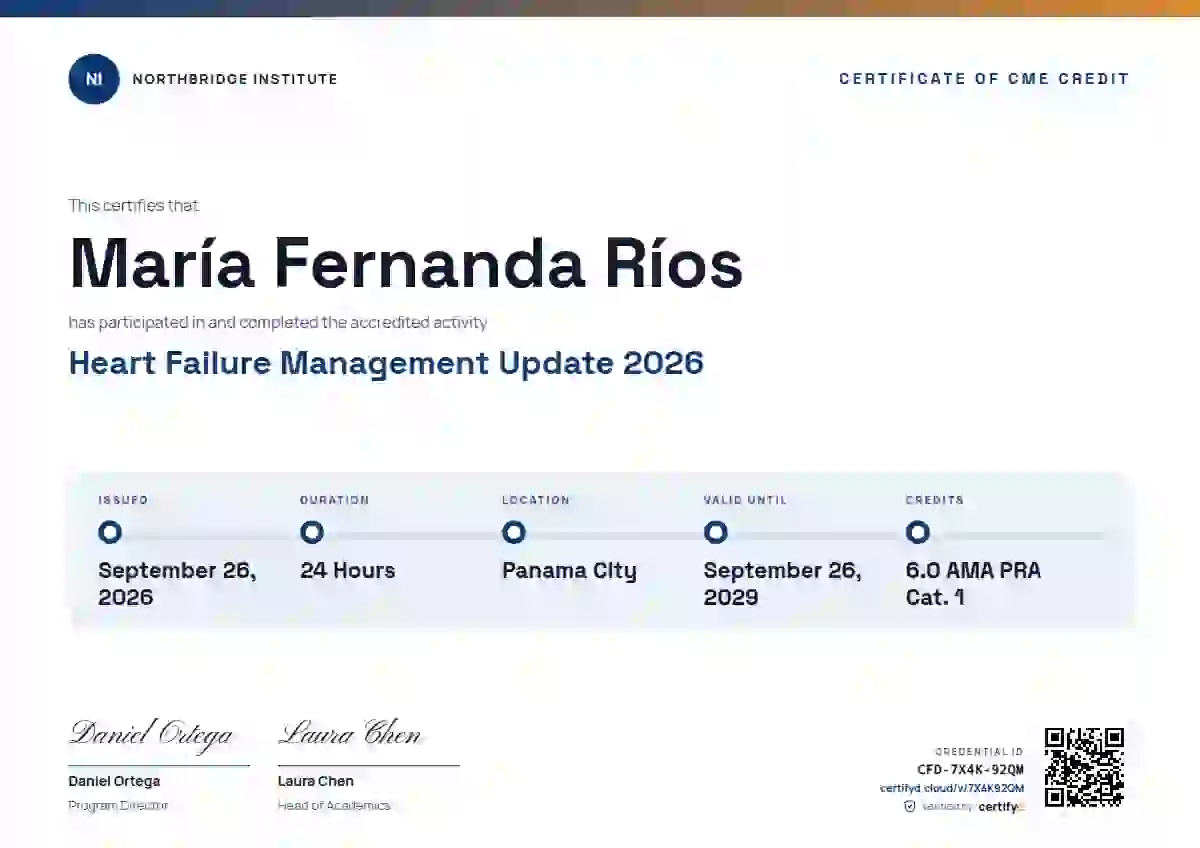This screenshot has height=848, width=1200.
Task: Click the '24 Hours' value
Action: pos(347,571)
